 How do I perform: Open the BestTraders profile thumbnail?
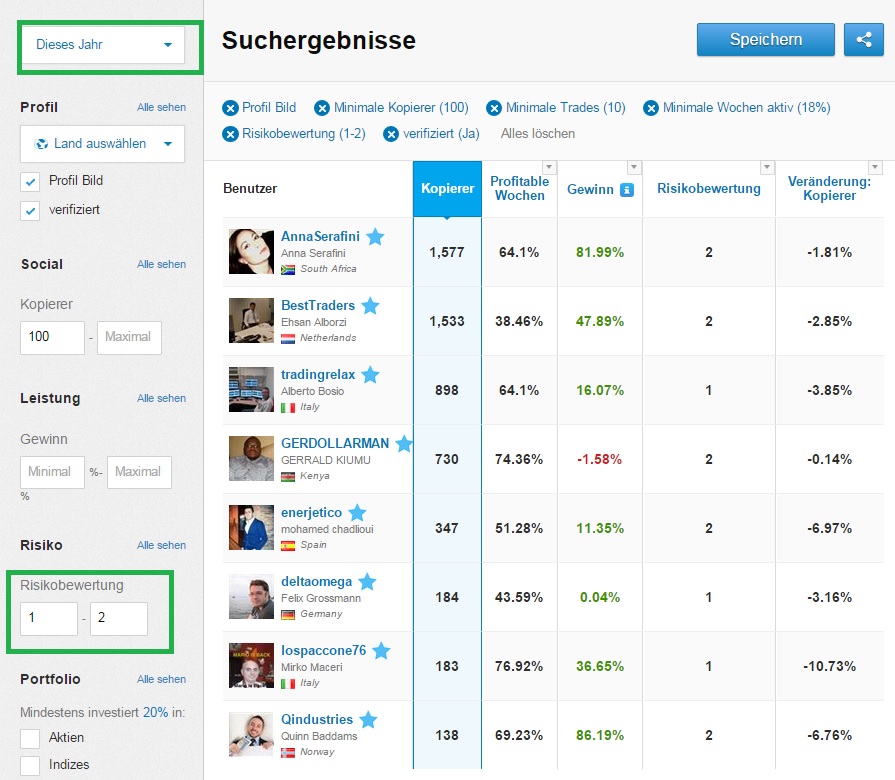click(x=250, y=320)
